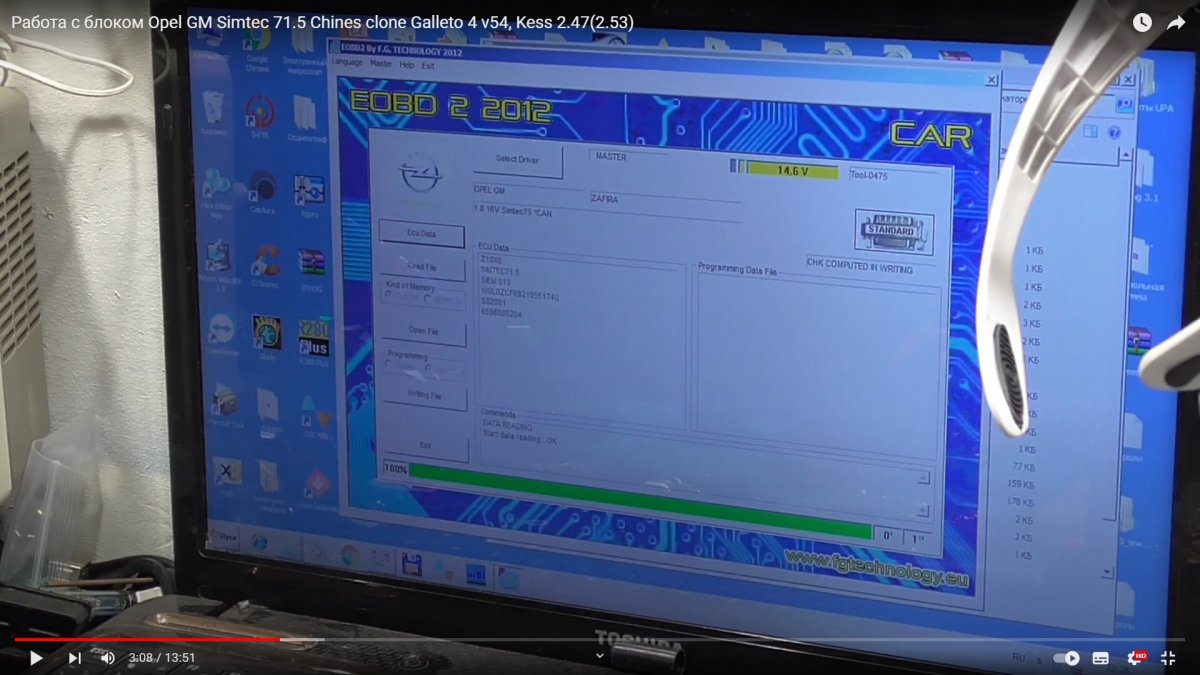
Task: Click the Open File button
Action: [424, 331]
